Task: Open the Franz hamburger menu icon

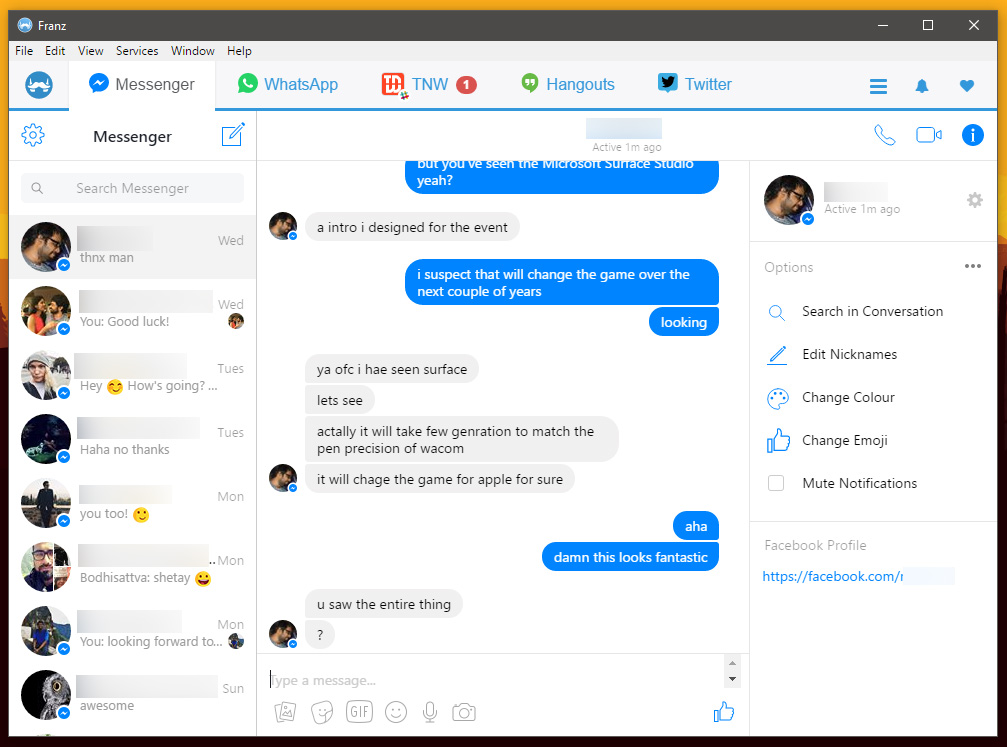Action: 878,86
